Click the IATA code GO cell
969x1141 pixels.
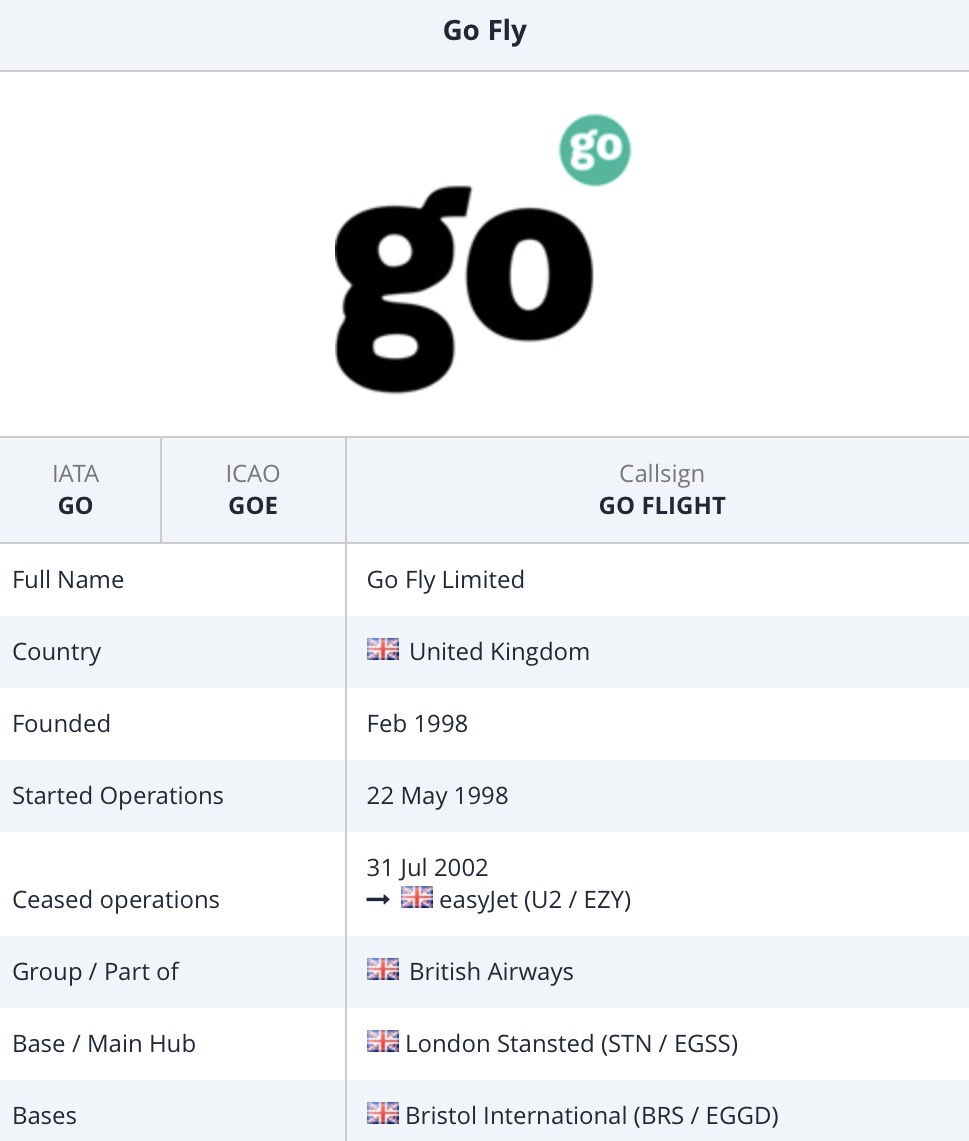point(76,490)
